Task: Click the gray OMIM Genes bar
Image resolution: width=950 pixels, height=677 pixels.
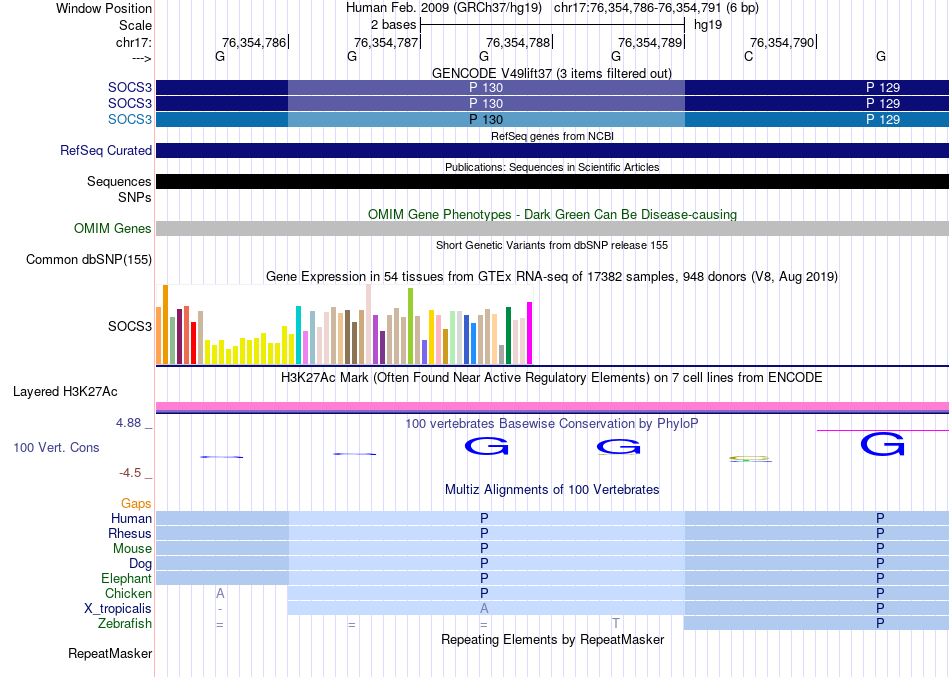Action: point(552,228)
